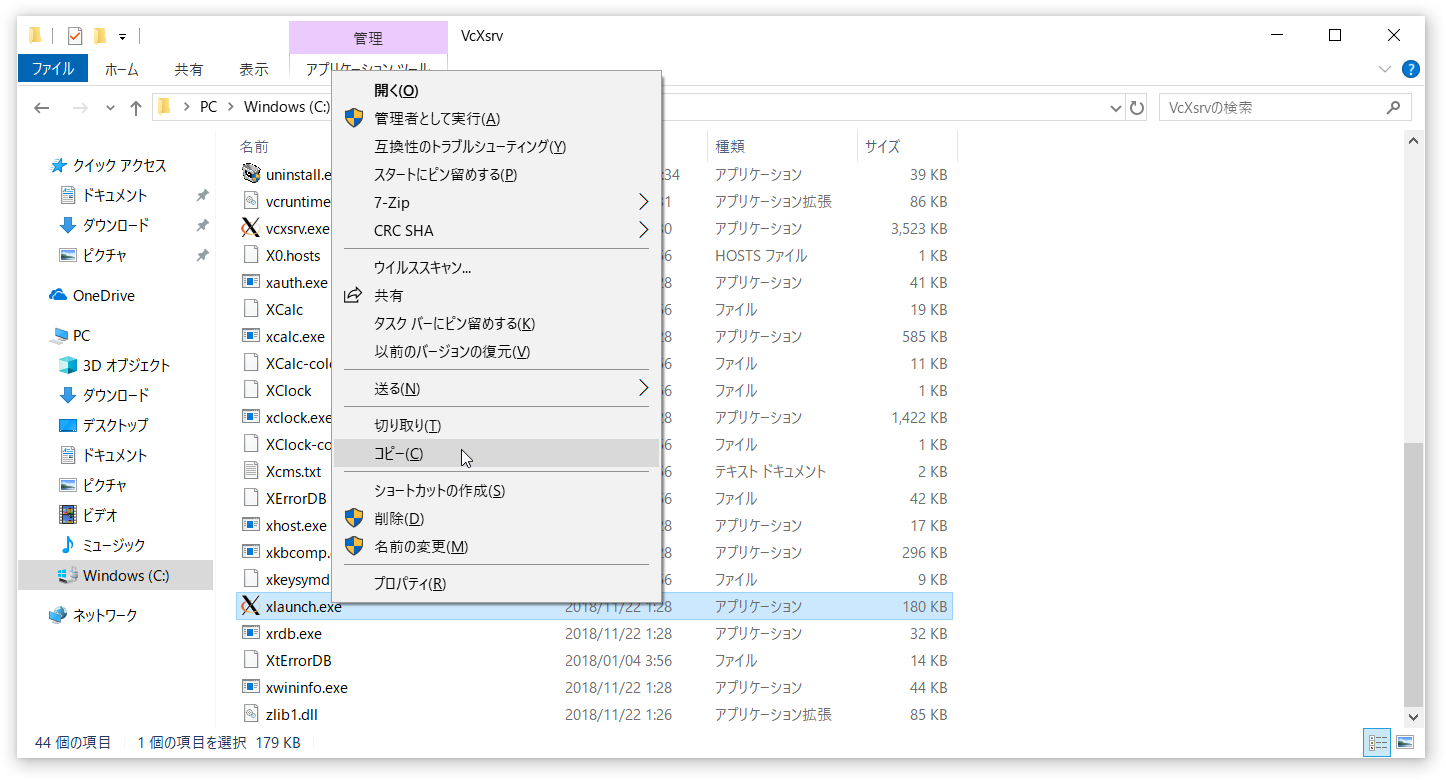Click the vertical scrollbar thumb in the file list

click(x=1413, y=574)
